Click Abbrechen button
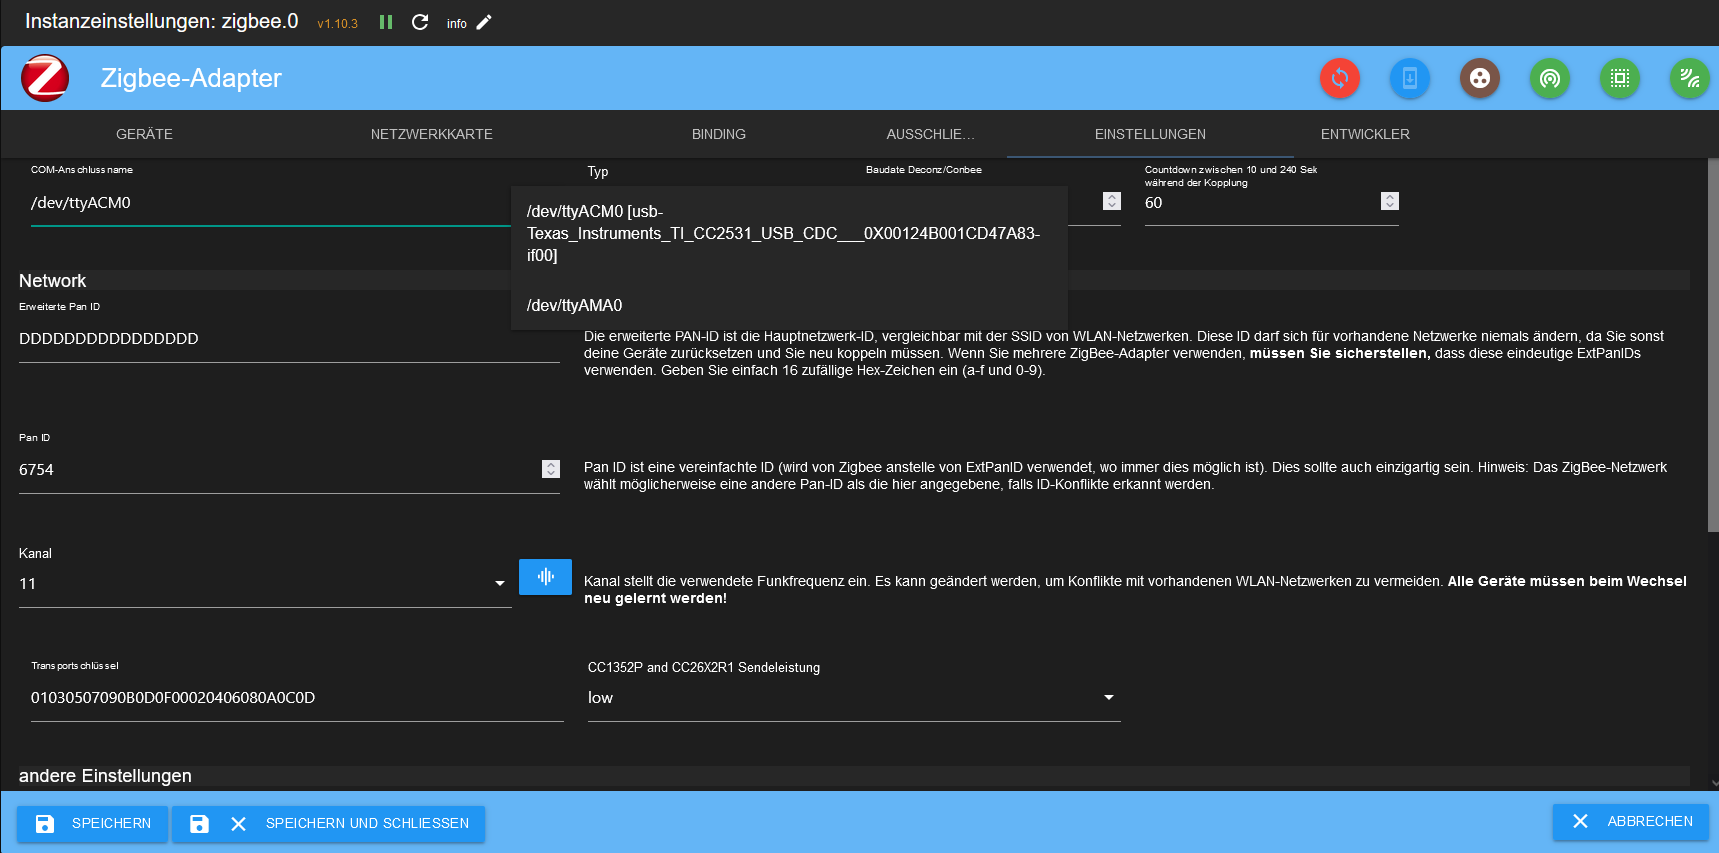The height and width of the screenshot is (853, 1719). pyautogui.click(x=1631, y=822)
